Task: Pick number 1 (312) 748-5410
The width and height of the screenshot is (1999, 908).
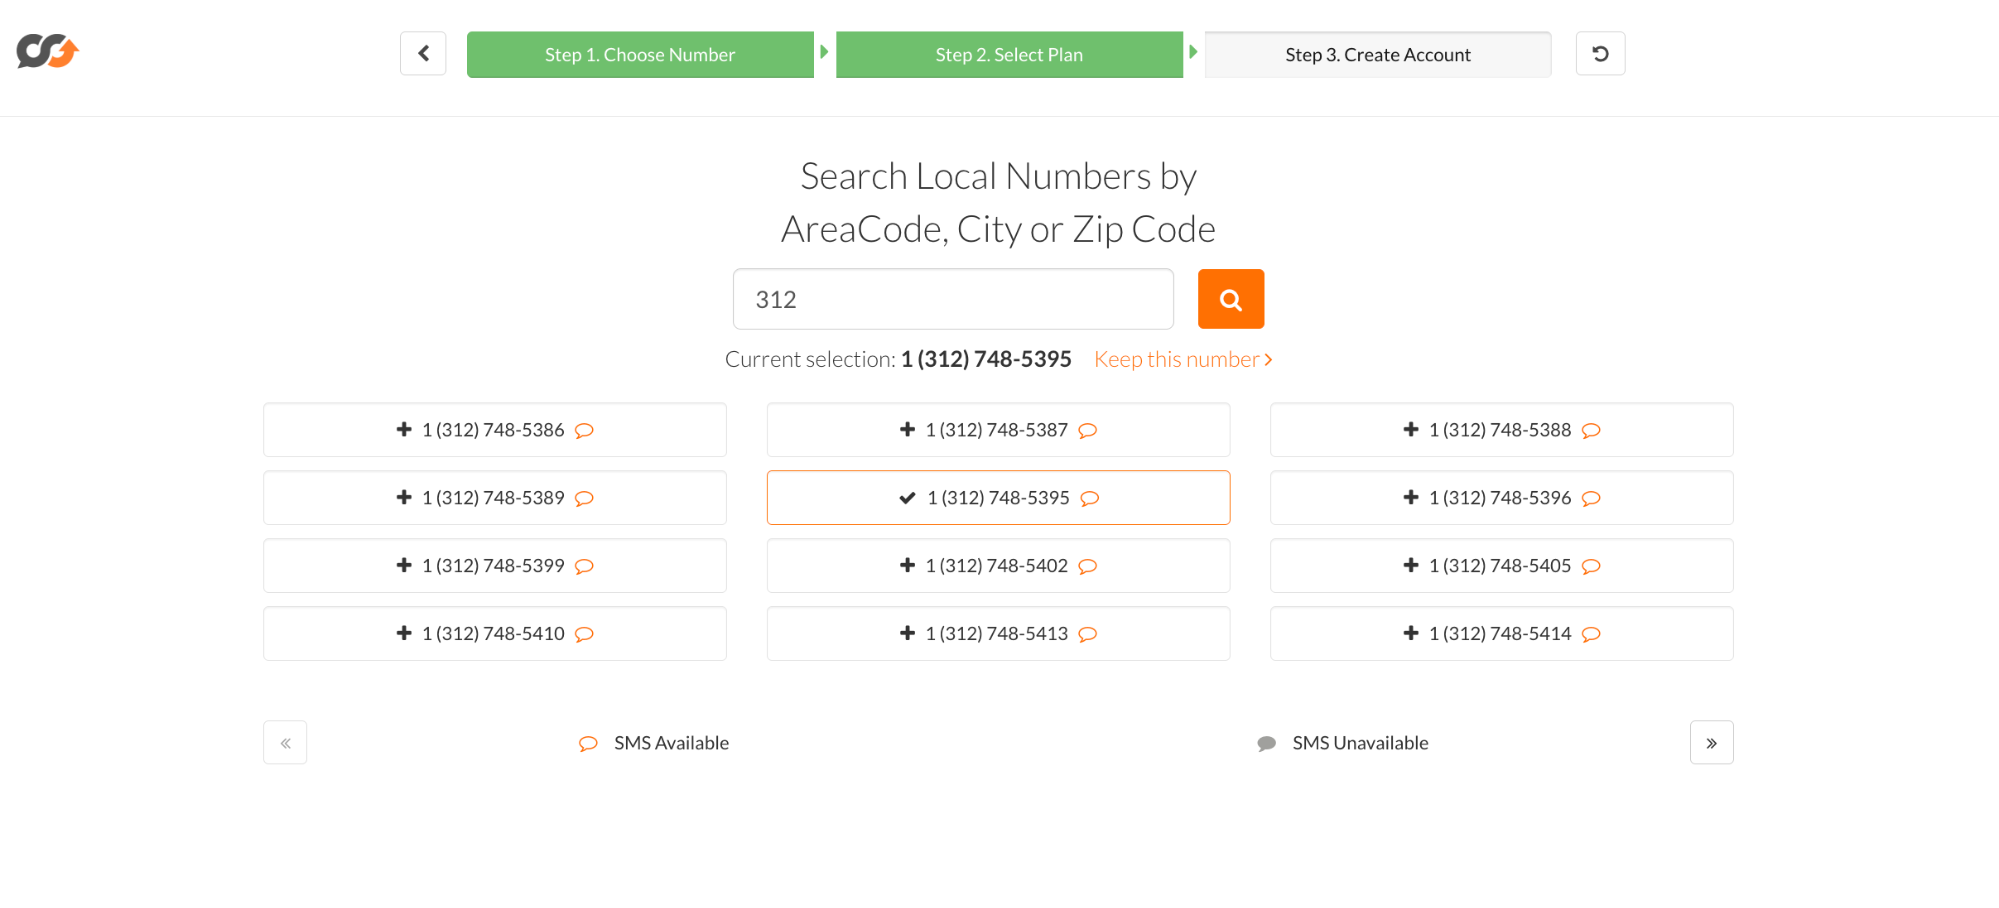Action: [x=494, y=634]
